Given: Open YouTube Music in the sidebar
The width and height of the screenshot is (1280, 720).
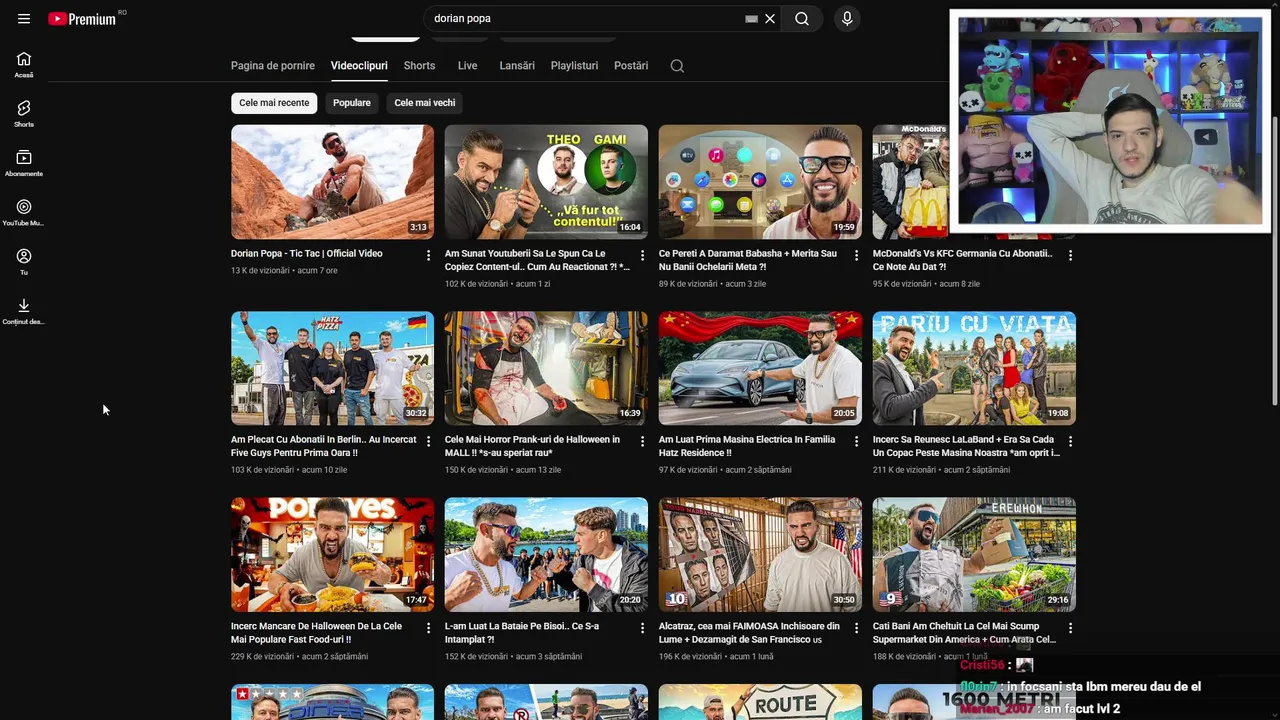Looking at the screenshot, I should (x=24, y=213).
